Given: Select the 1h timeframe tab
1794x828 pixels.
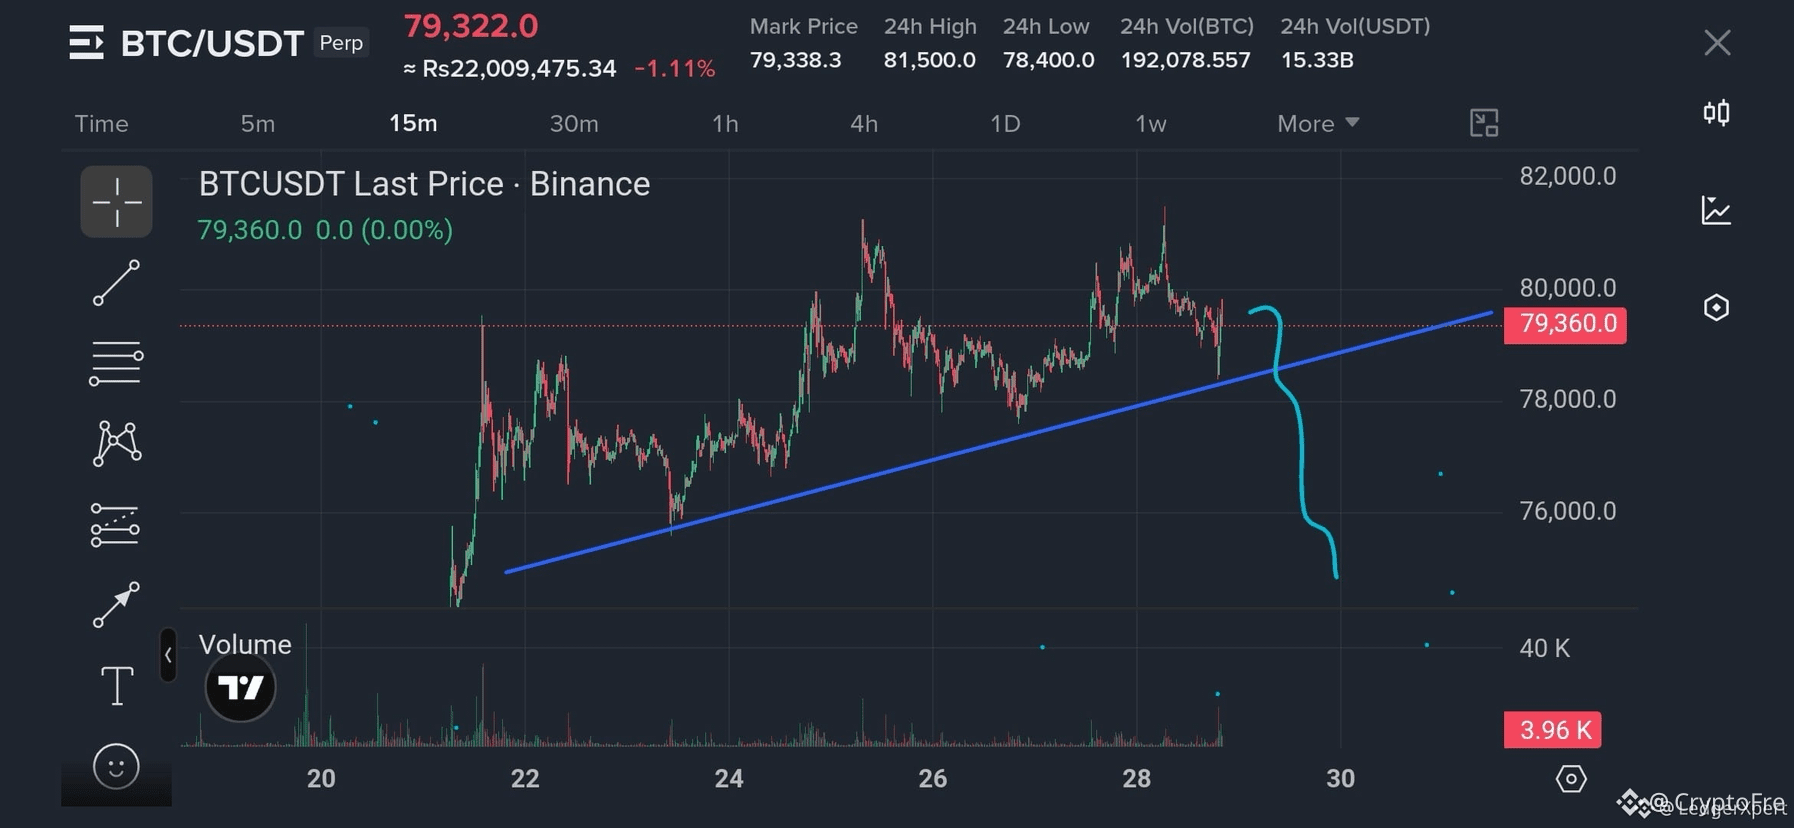Looking at the screenshot, I should 725,124.
